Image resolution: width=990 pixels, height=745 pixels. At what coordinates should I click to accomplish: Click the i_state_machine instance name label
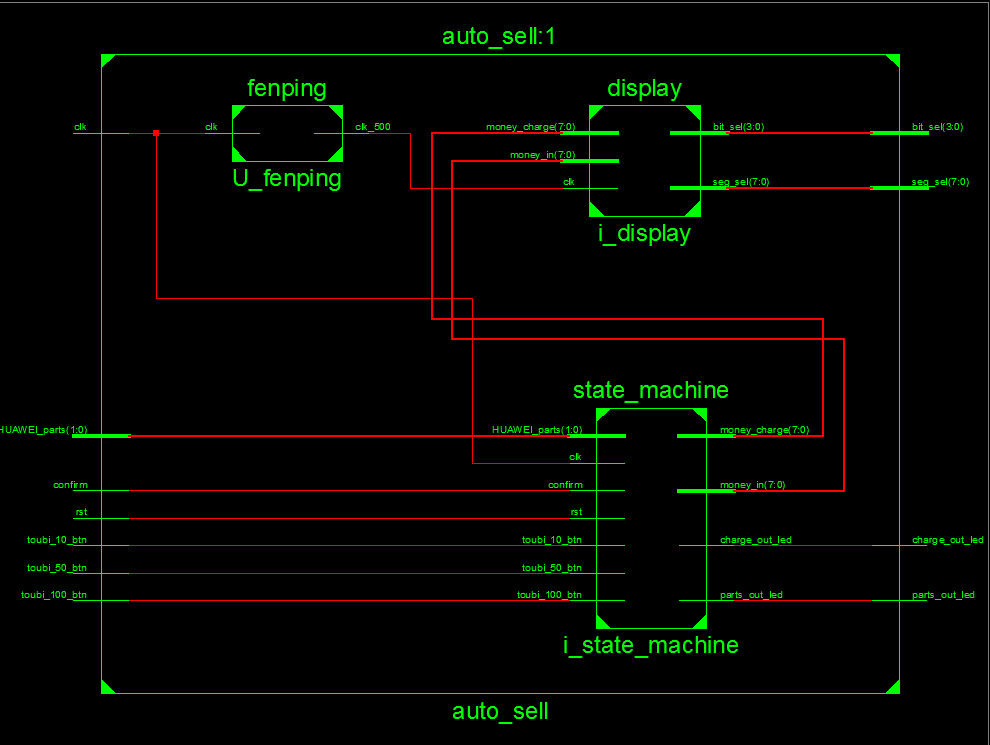tap(651, 645)
